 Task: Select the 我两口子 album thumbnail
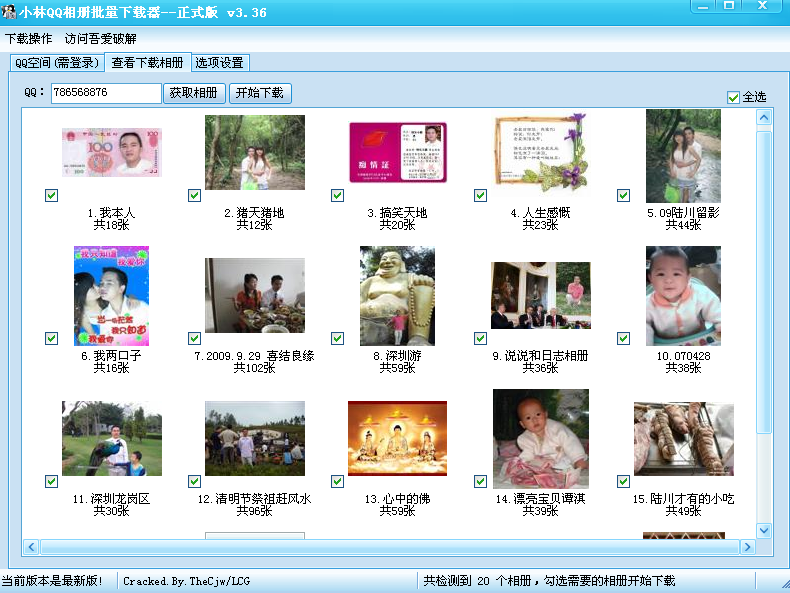111,296
